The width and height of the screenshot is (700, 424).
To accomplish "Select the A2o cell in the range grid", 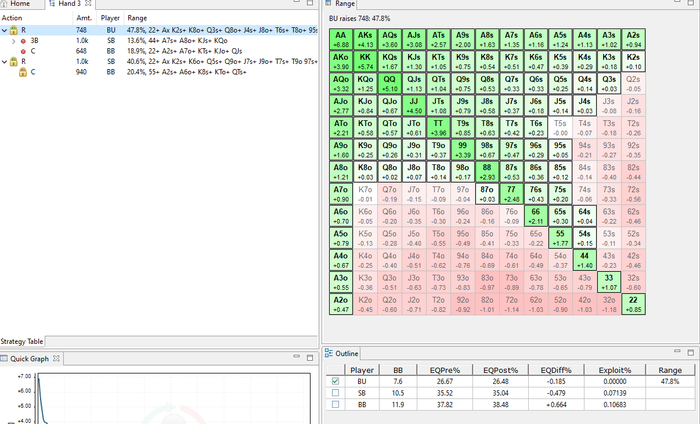I will click(x=341, y=304).
